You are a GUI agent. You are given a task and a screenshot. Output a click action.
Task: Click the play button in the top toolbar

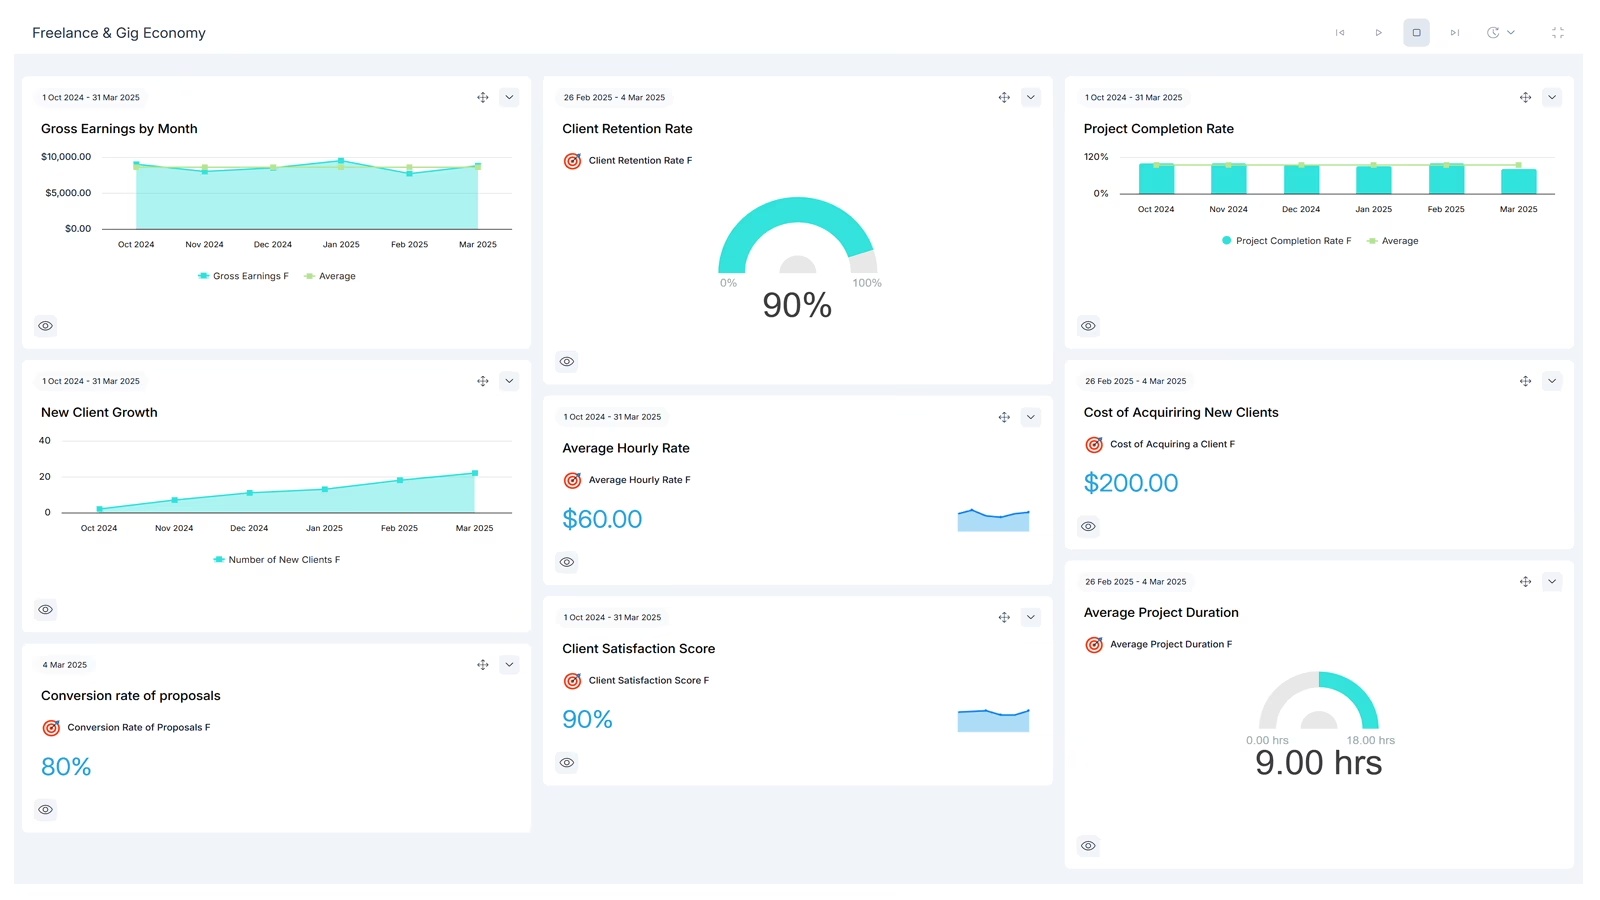point(1379,32)
